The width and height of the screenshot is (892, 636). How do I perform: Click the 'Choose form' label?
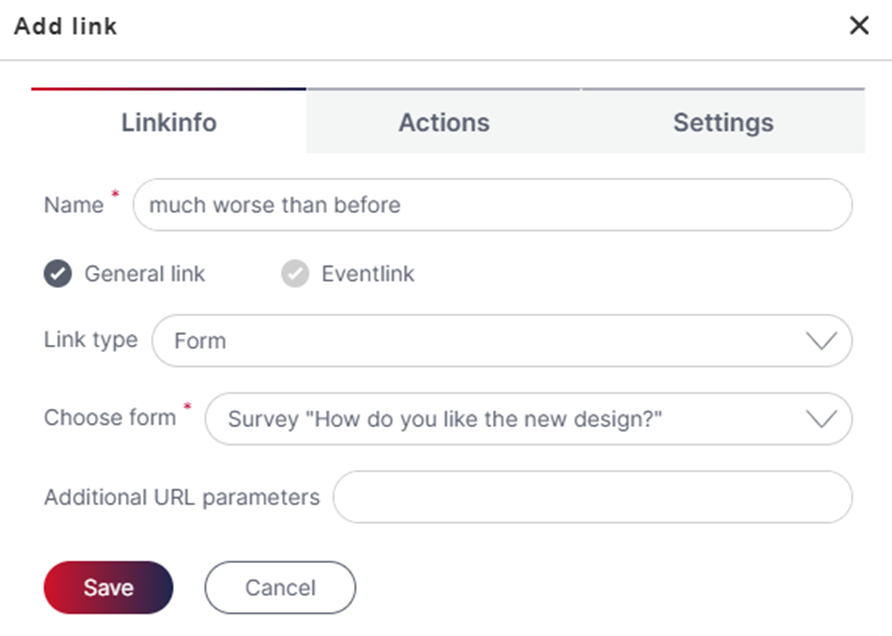[110, 418]
